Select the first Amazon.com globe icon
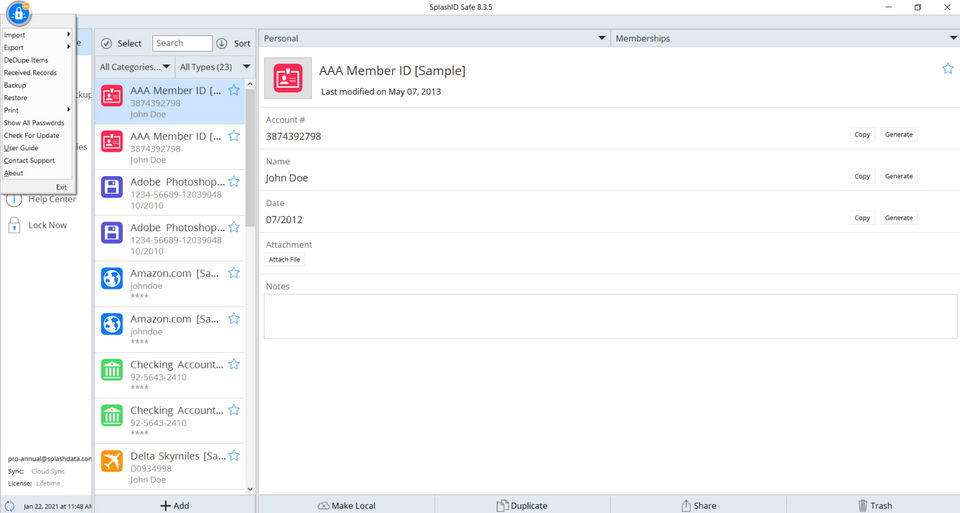 111,279
